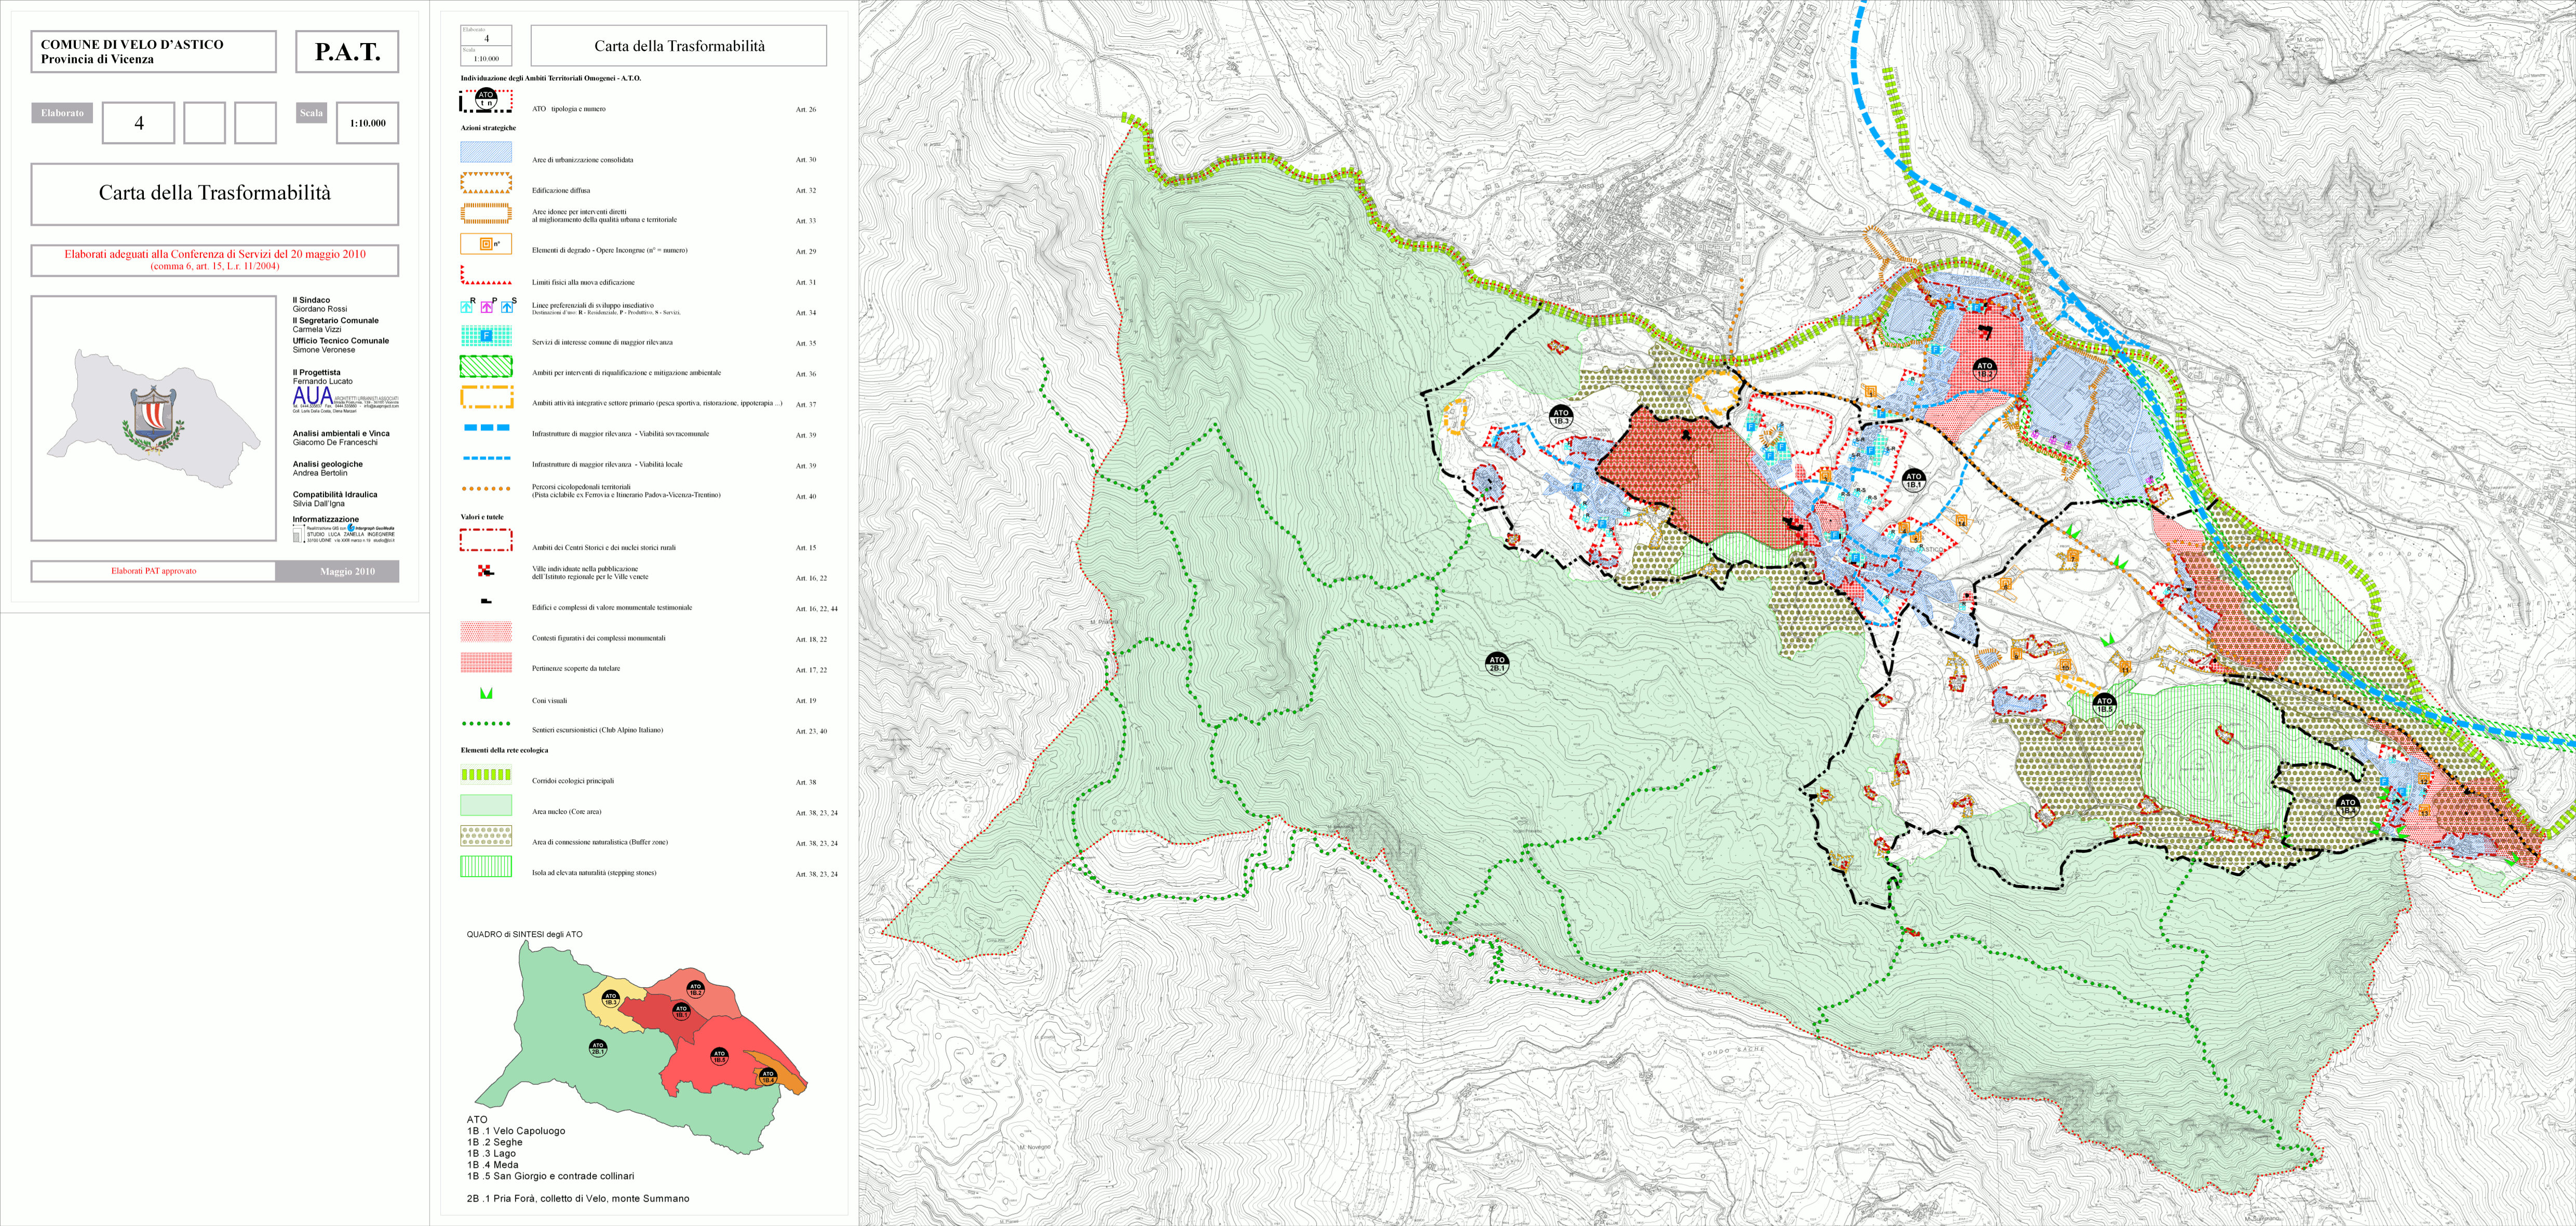Viewport: 2576px width, 1226px height.
Task: Click the Elementi di degrado orange square icon
Action: pyautogui.click(x=486, y=244)
